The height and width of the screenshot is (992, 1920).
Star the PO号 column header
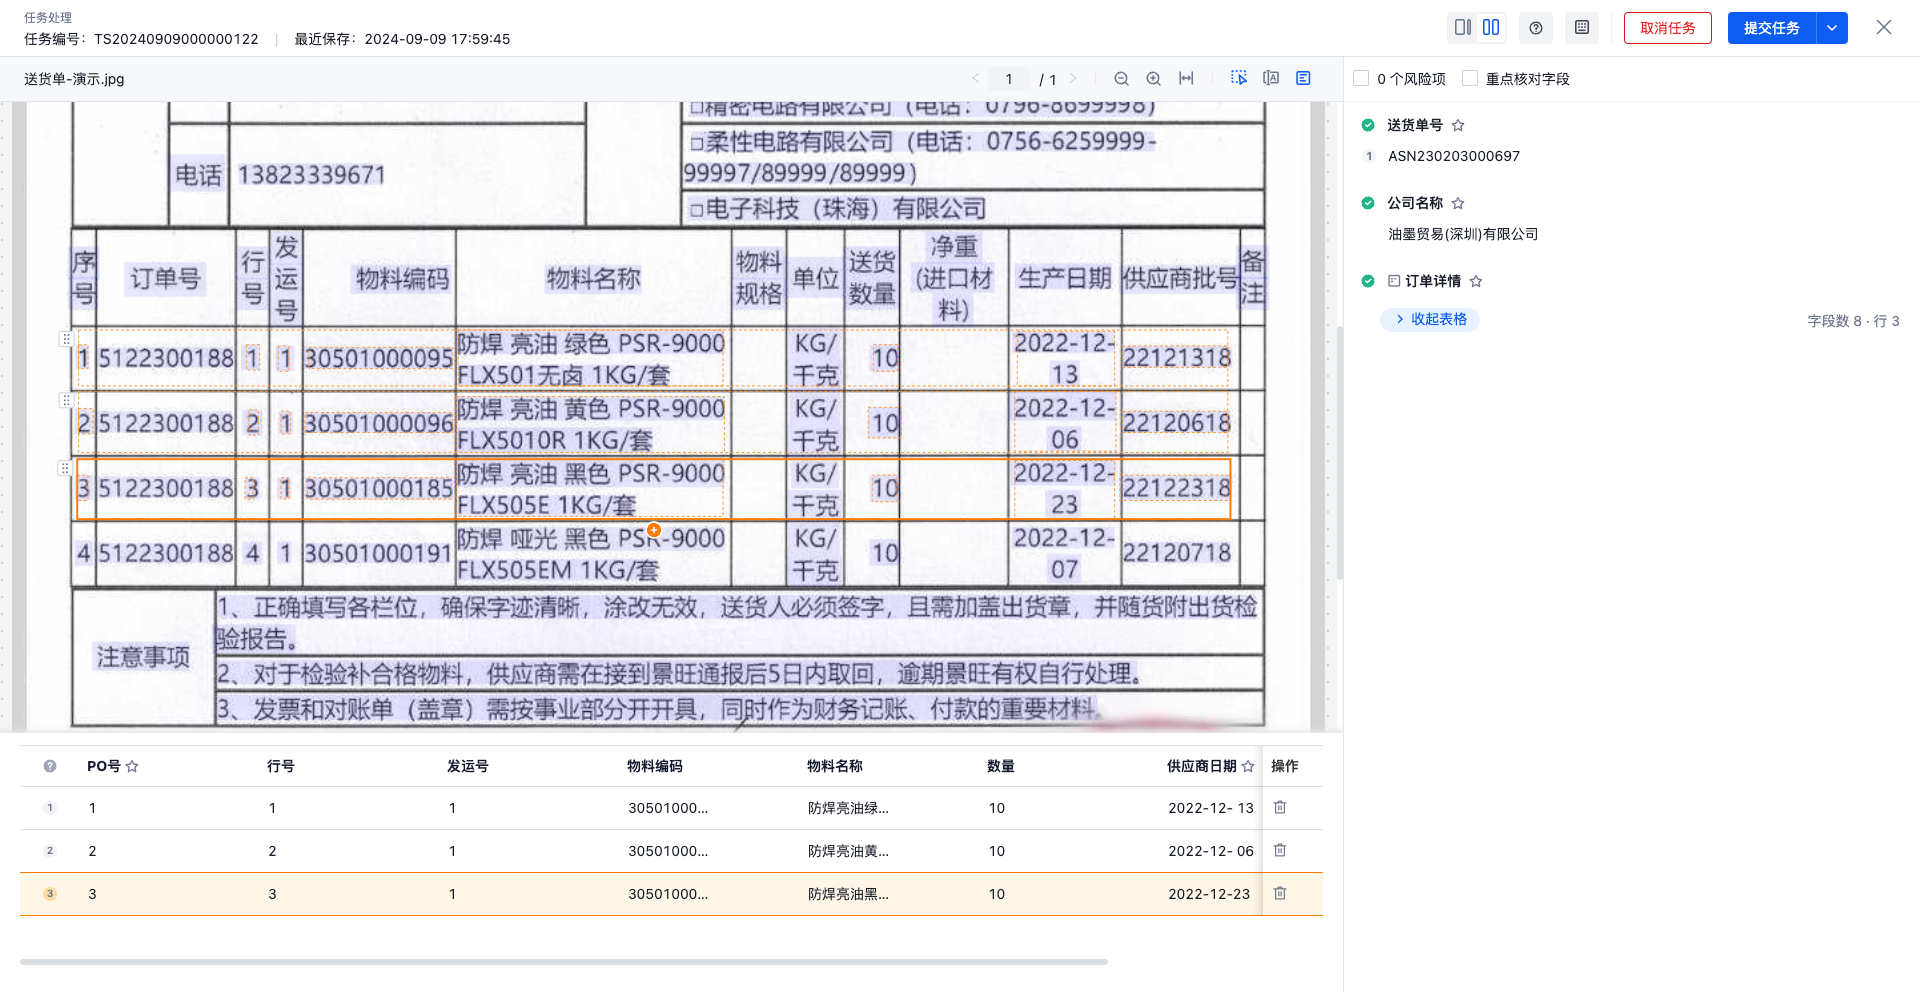(x=132, y=766)
